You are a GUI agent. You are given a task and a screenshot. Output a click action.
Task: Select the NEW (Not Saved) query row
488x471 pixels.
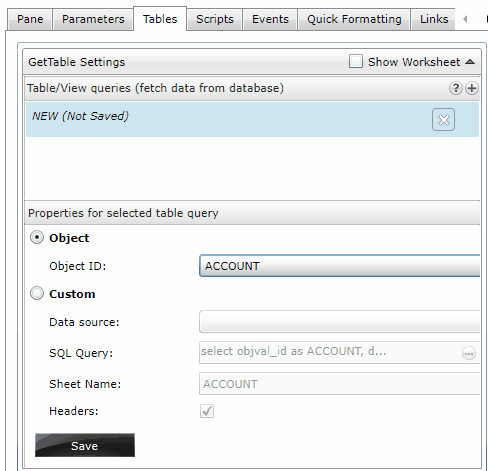tap(252, 120)
